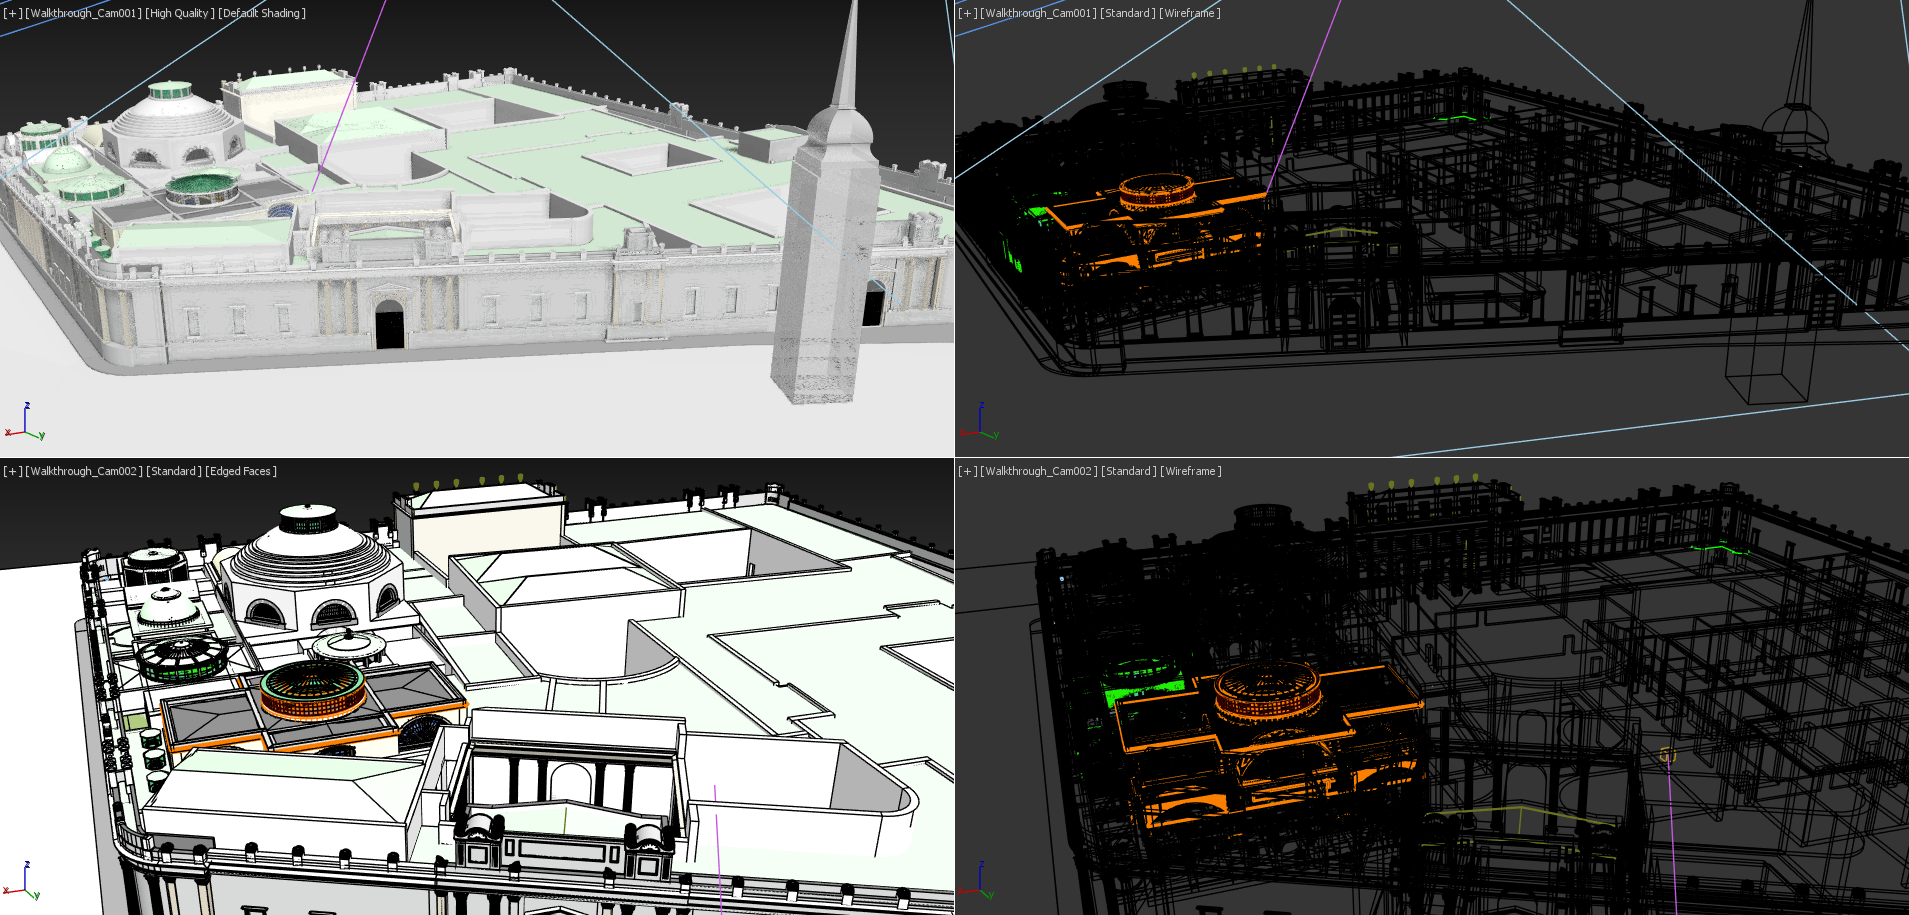This screenshot has height=915, width=1909.
Task: Click the XYZ axis tripod in top-left viewport
Action: [25, 424]
